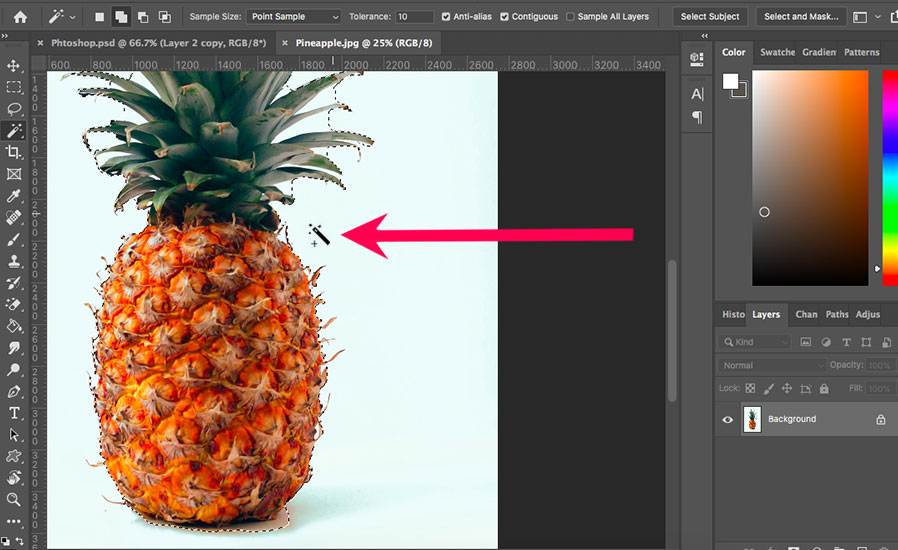
Task: Open the Paragraph panel icon
Action: [x=697, y=117]
